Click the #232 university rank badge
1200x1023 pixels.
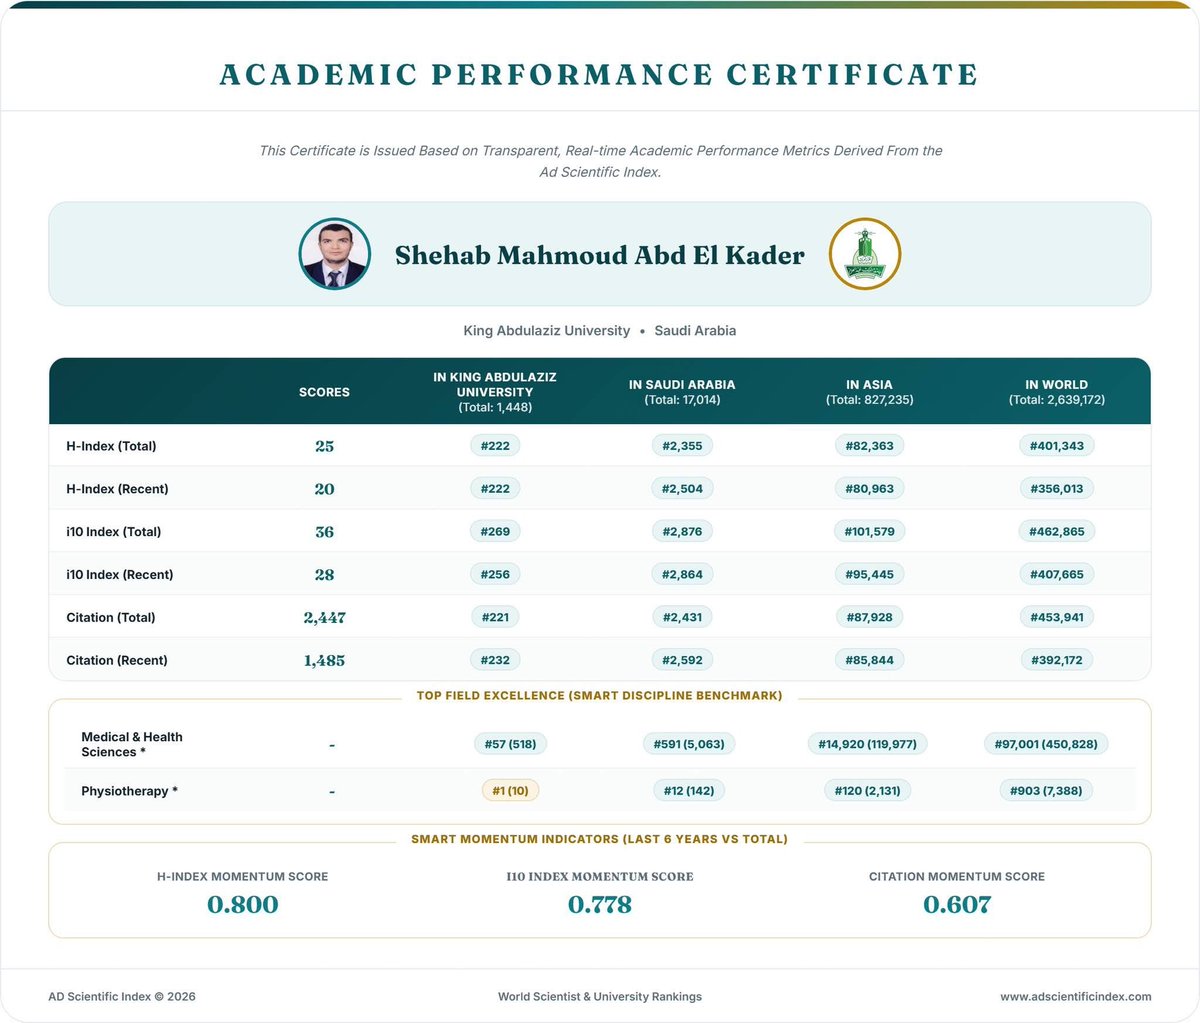495,661
